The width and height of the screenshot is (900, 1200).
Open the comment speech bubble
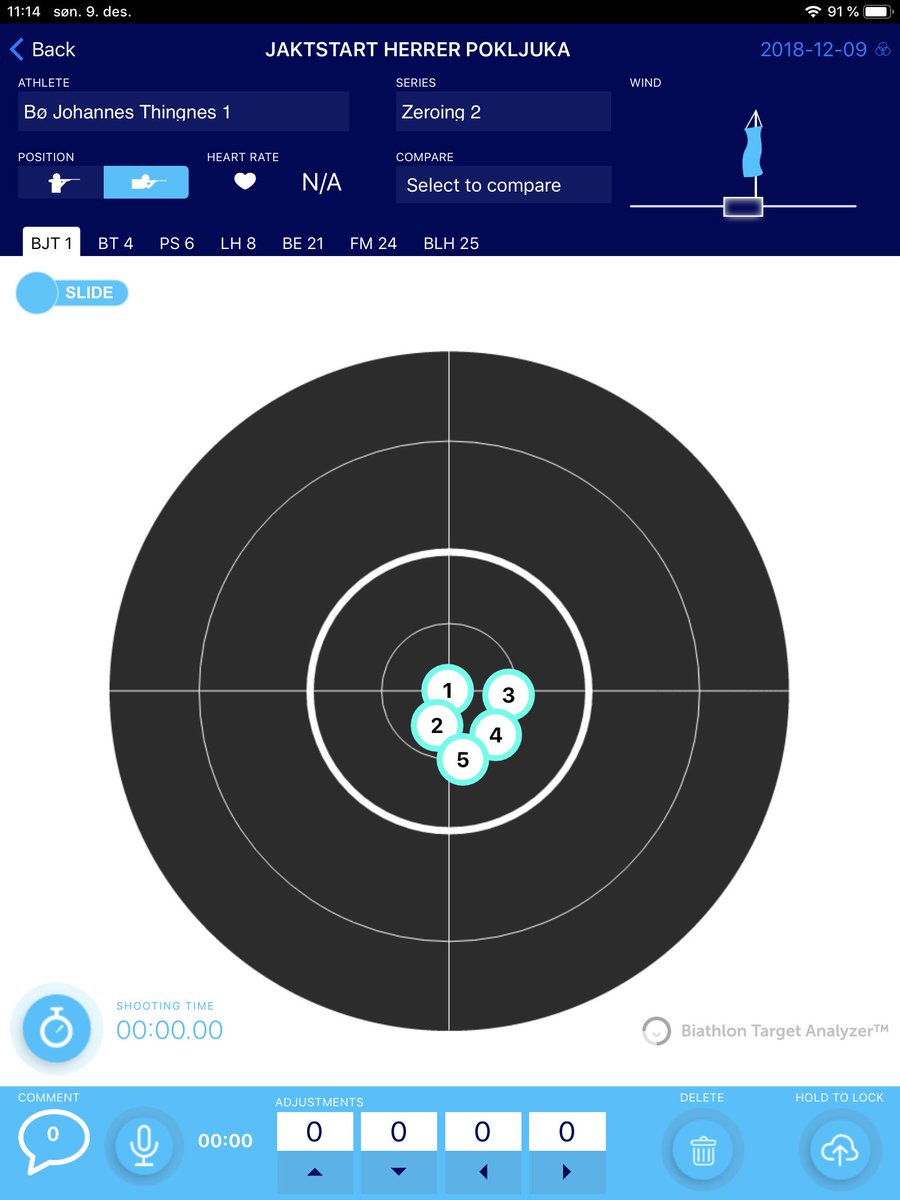tap(53, 1142)
